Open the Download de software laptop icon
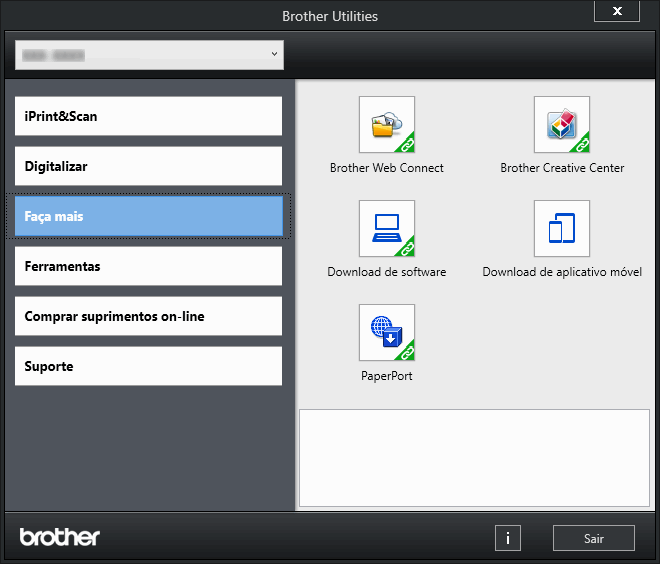 [386, 229]
